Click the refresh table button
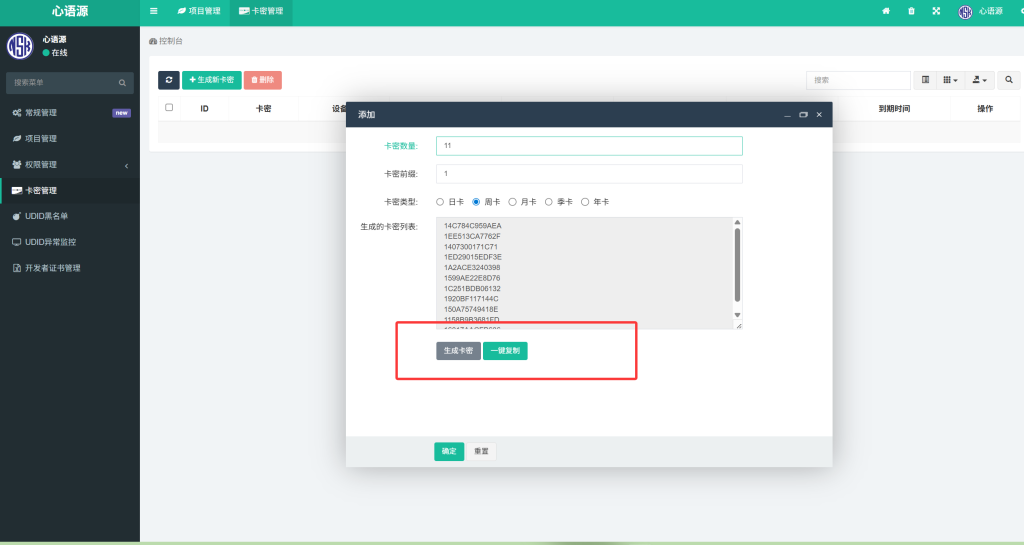 (x=168, y=80)
